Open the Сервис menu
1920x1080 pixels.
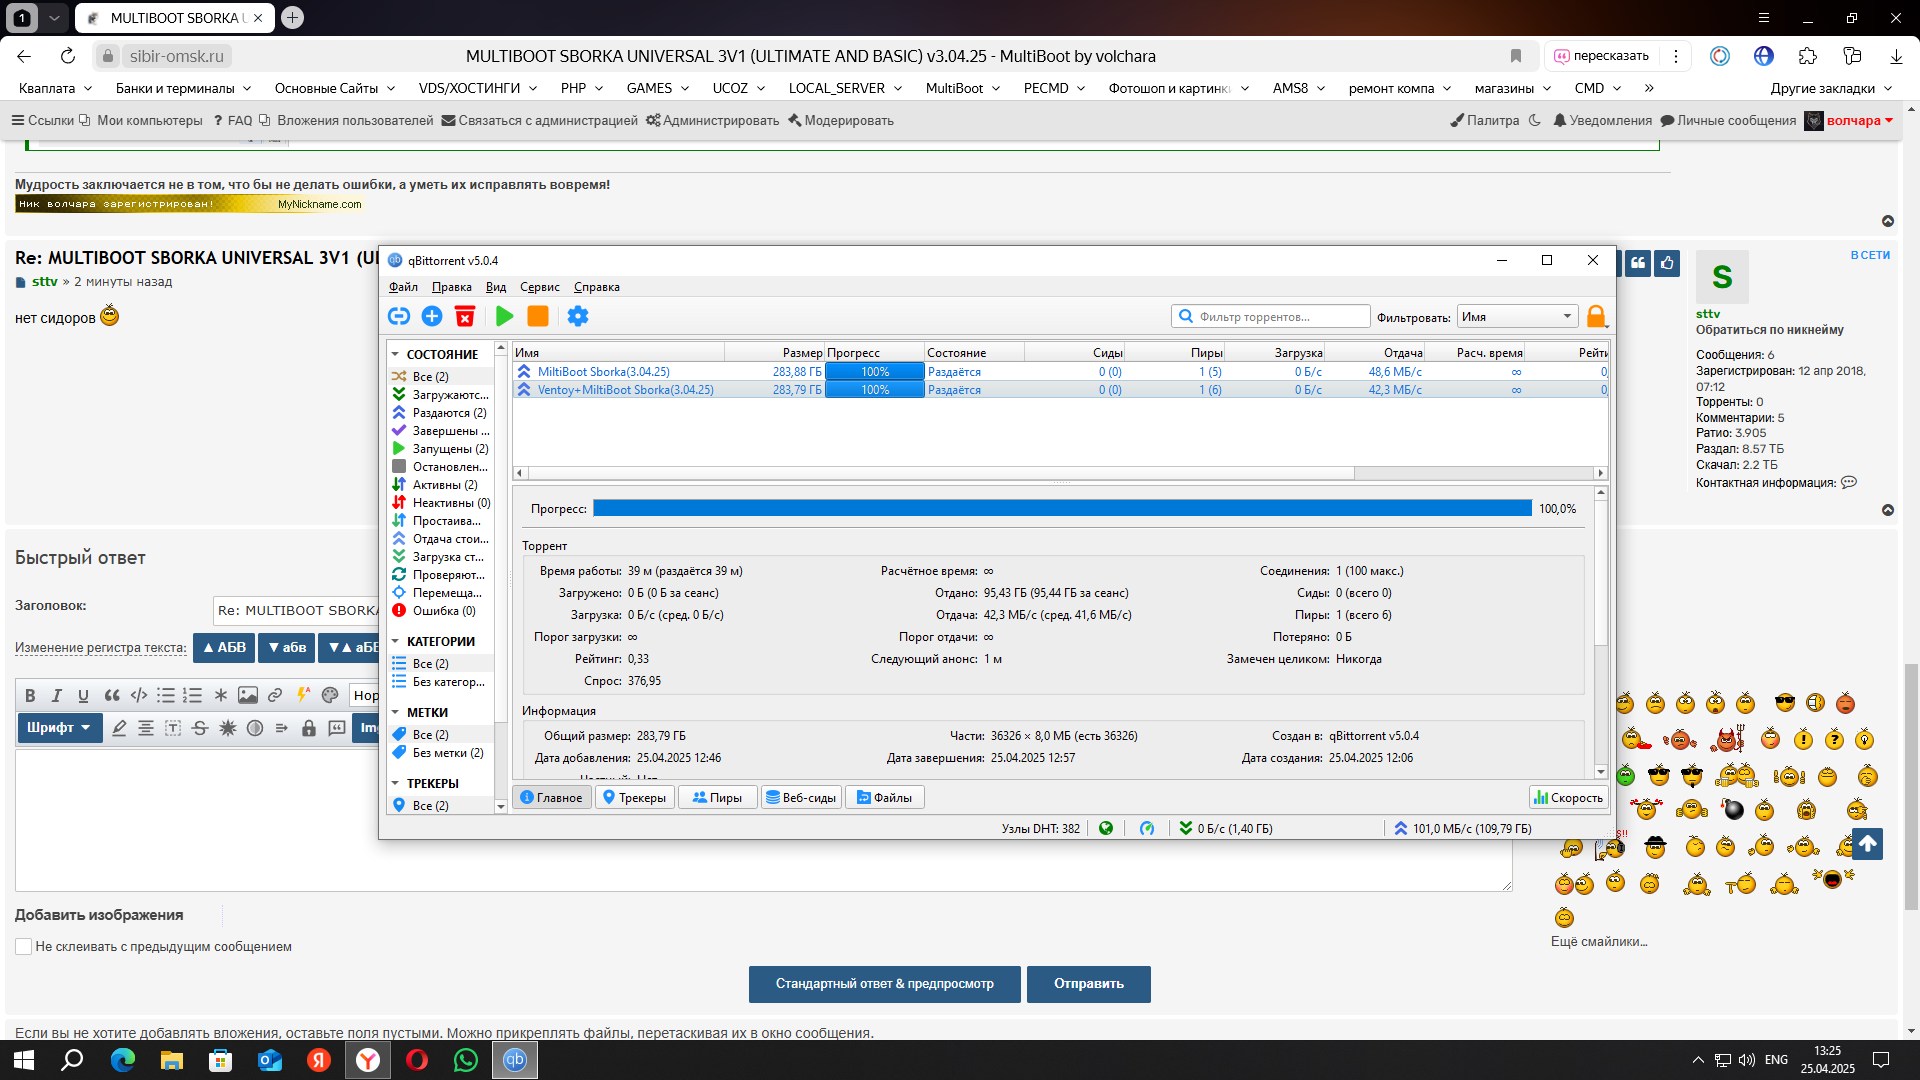539,287
